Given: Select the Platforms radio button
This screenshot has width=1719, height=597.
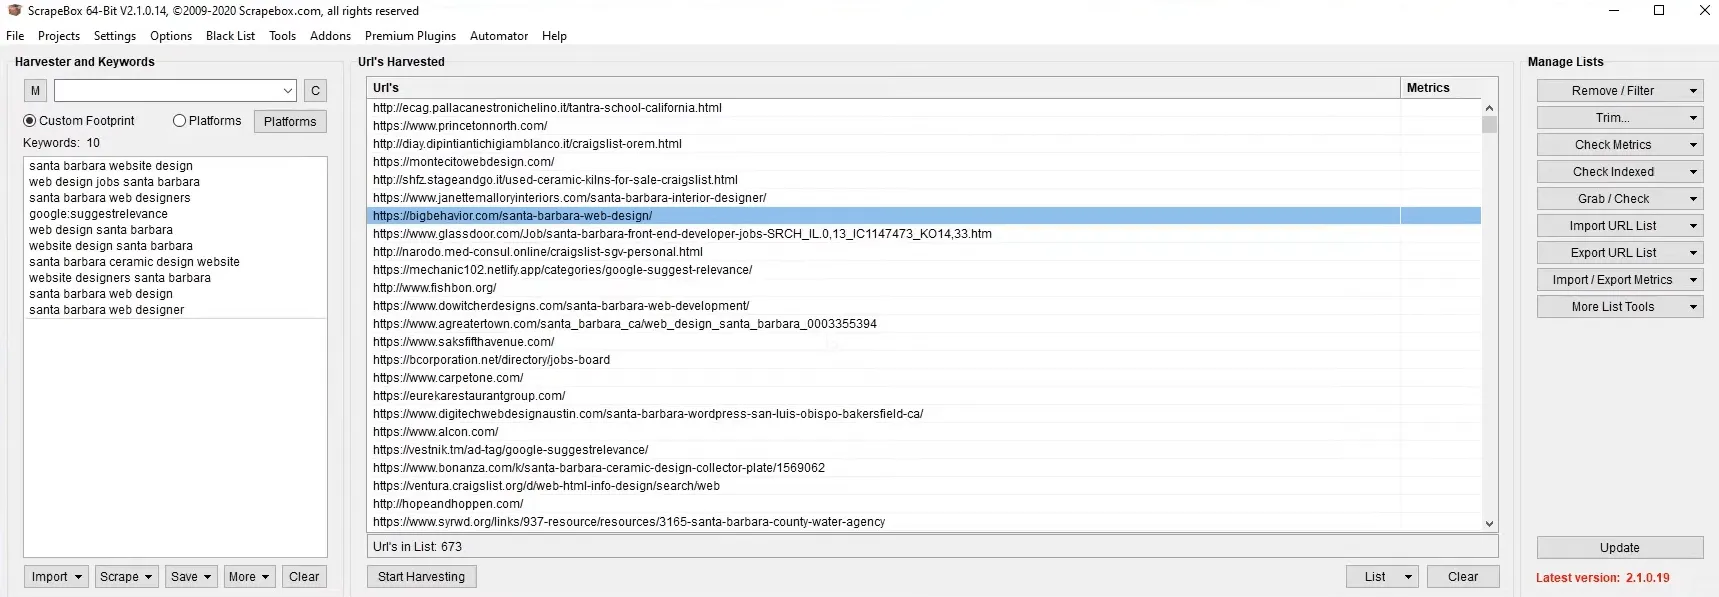Looking at the screenshot, I should coord(180,121).
